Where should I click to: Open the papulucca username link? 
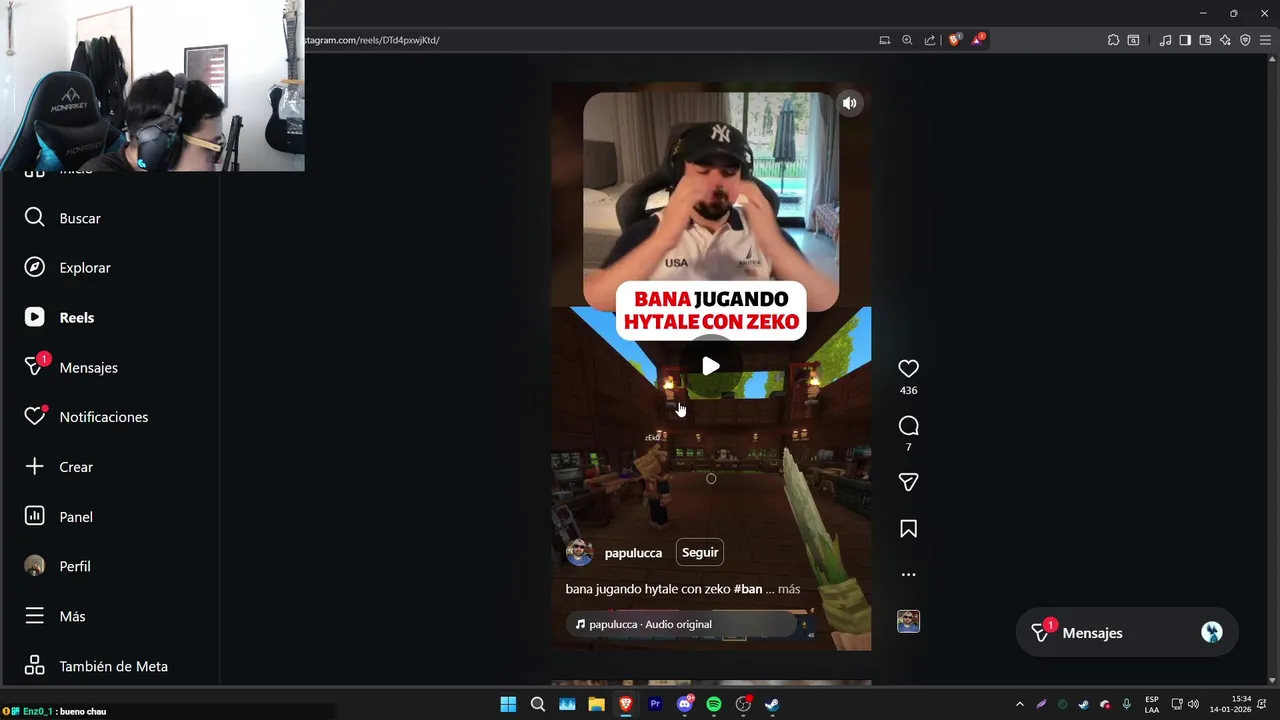click(633, 553)
